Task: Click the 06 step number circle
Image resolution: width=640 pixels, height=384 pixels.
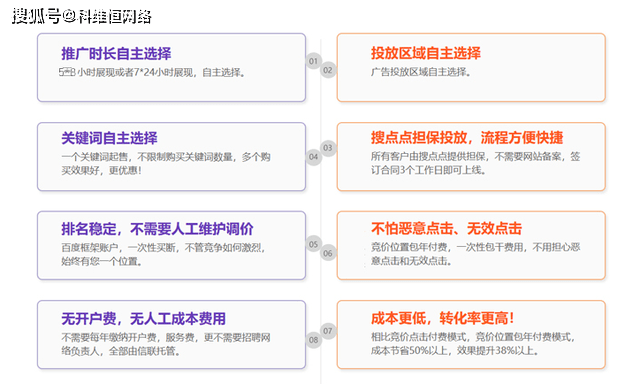Action: pos(328,253)
